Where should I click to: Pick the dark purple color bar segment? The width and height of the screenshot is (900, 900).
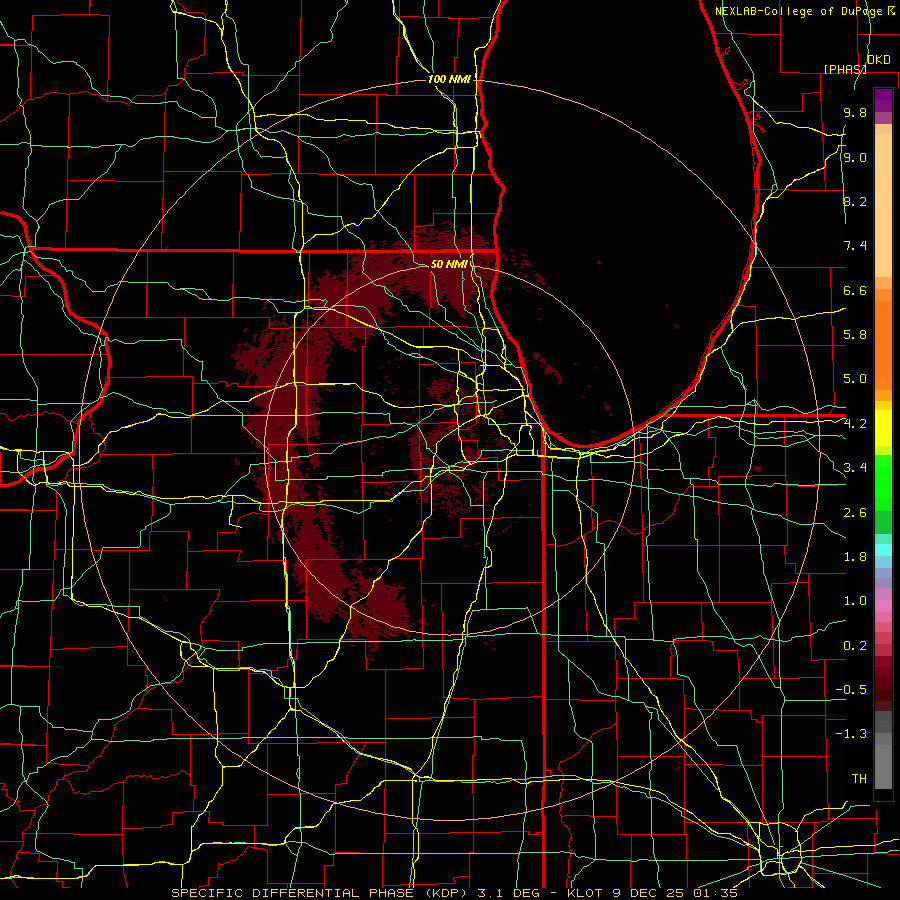883,100
